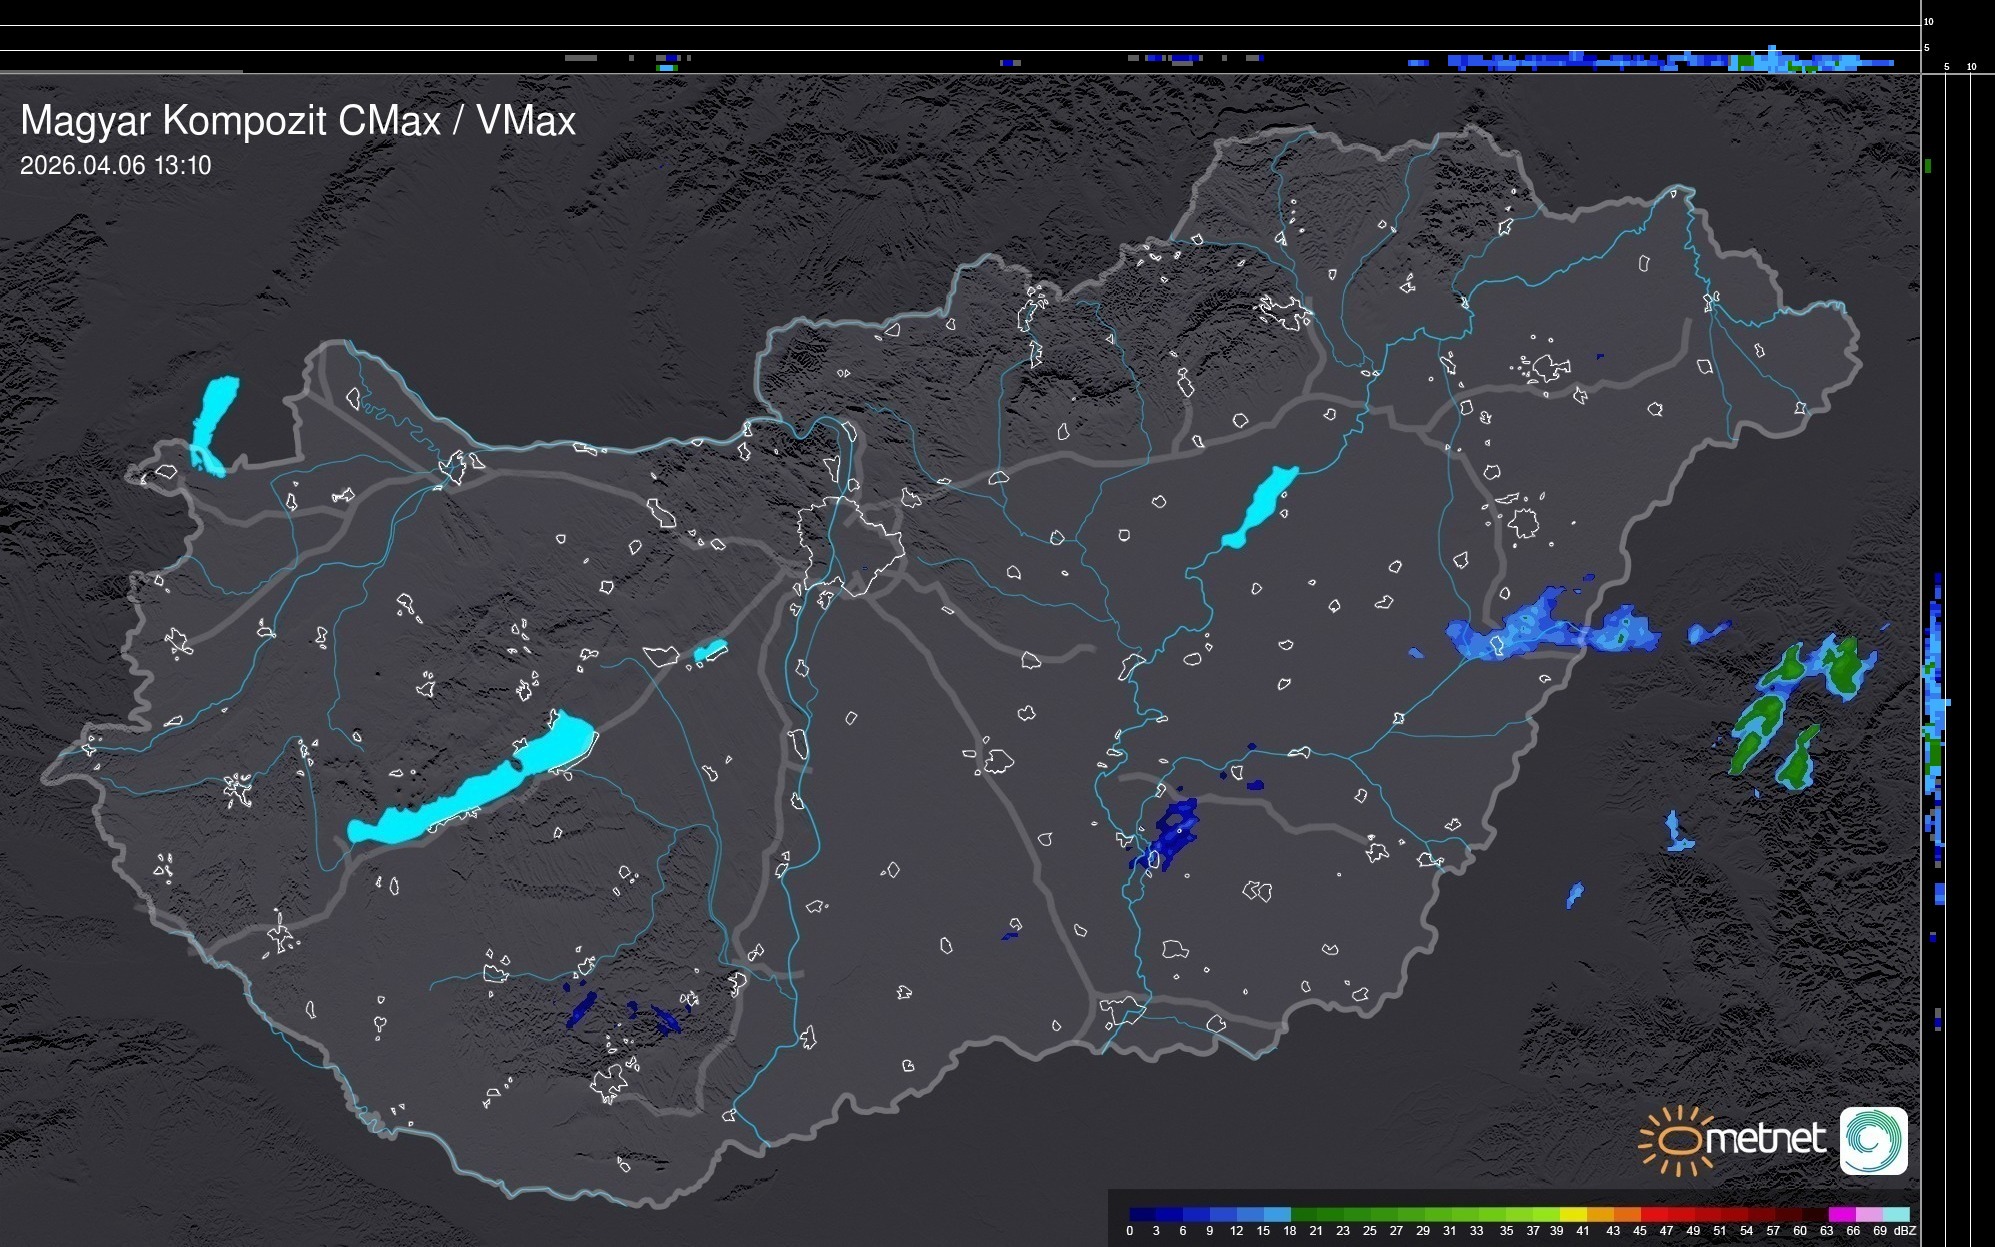The image size is (1995, 1247).
Task: Click the metnet sun logo
Action: 1676,1140
